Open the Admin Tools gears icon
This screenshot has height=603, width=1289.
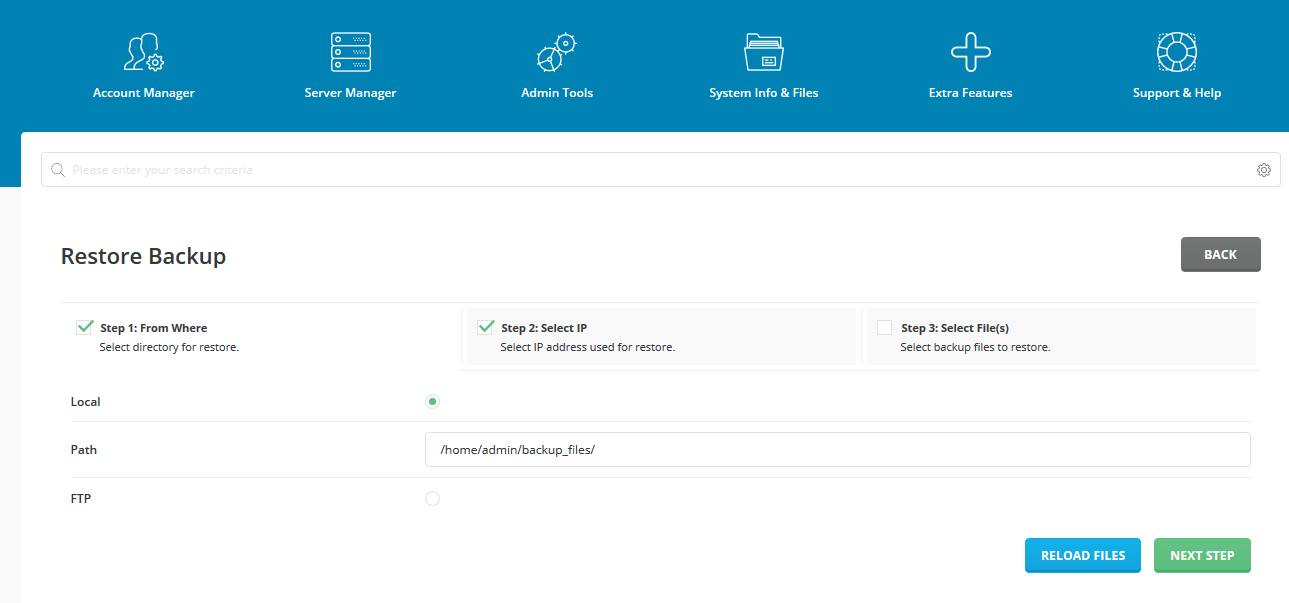point(557,52)
